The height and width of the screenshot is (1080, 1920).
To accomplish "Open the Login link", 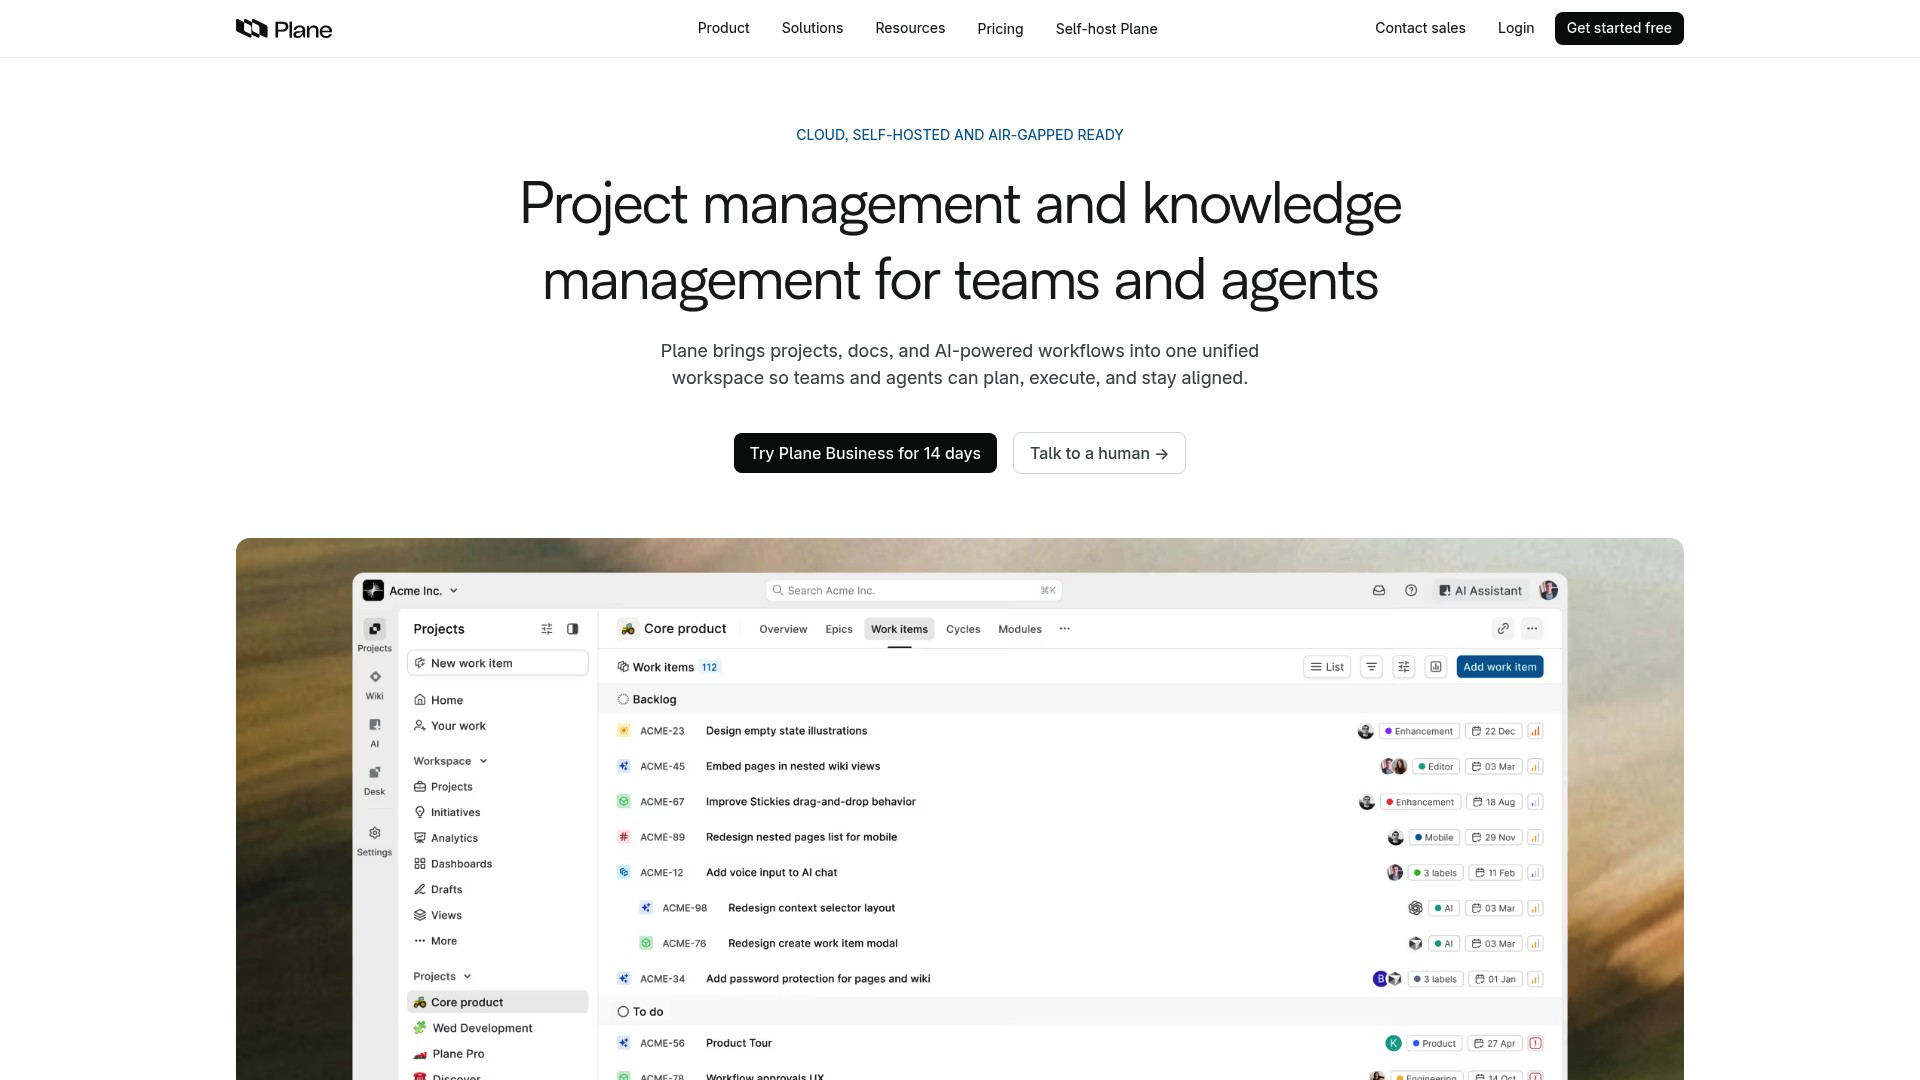I will (1516, 28).
